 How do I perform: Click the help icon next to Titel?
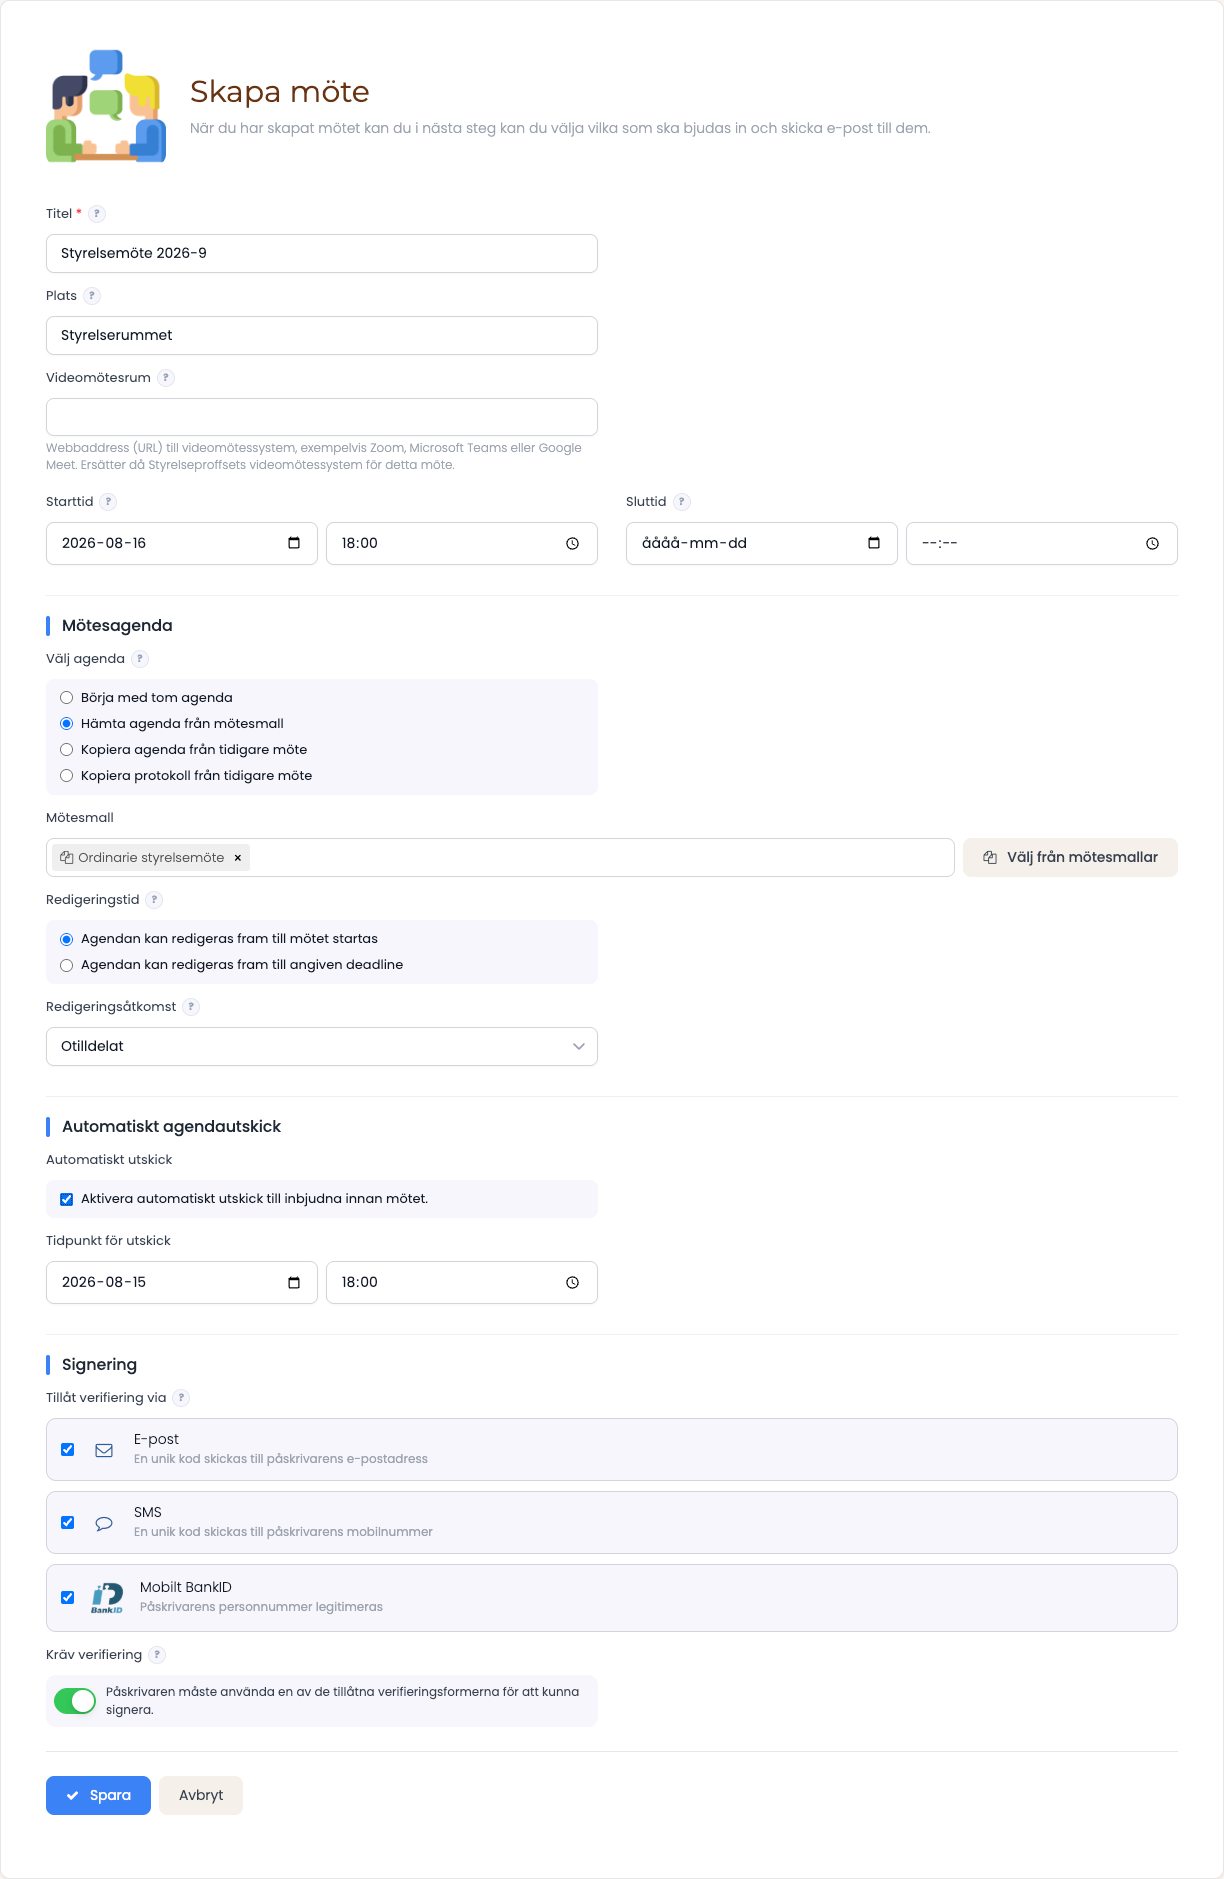tap(97, 214)
